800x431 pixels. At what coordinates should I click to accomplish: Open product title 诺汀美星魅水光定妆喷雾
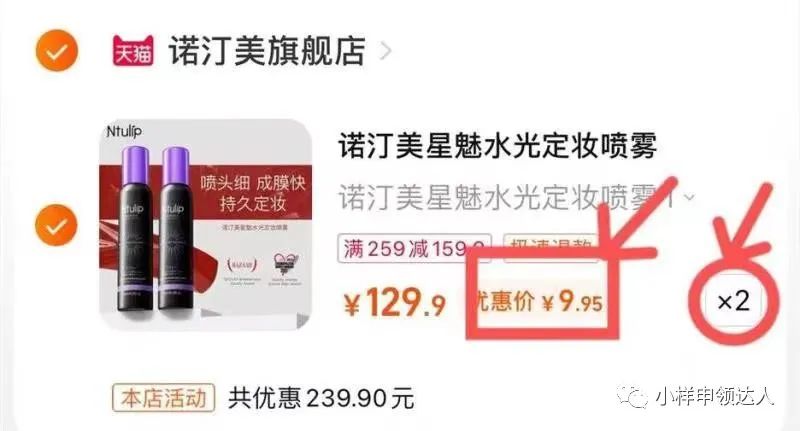(497, 146)
